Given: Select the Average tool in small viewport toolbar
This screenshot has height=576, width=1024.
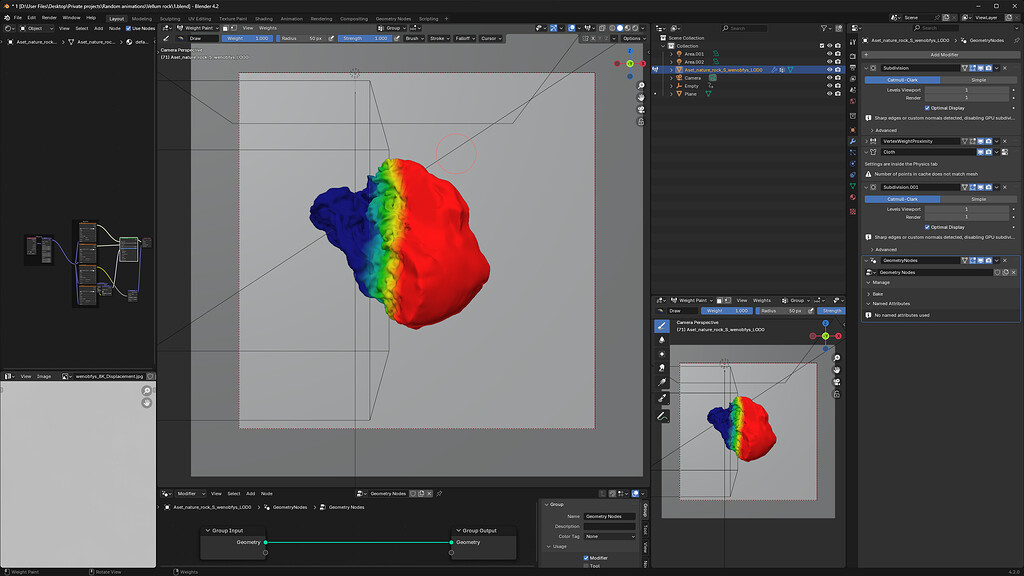Looking at the screenshot, I should (662, 354).
